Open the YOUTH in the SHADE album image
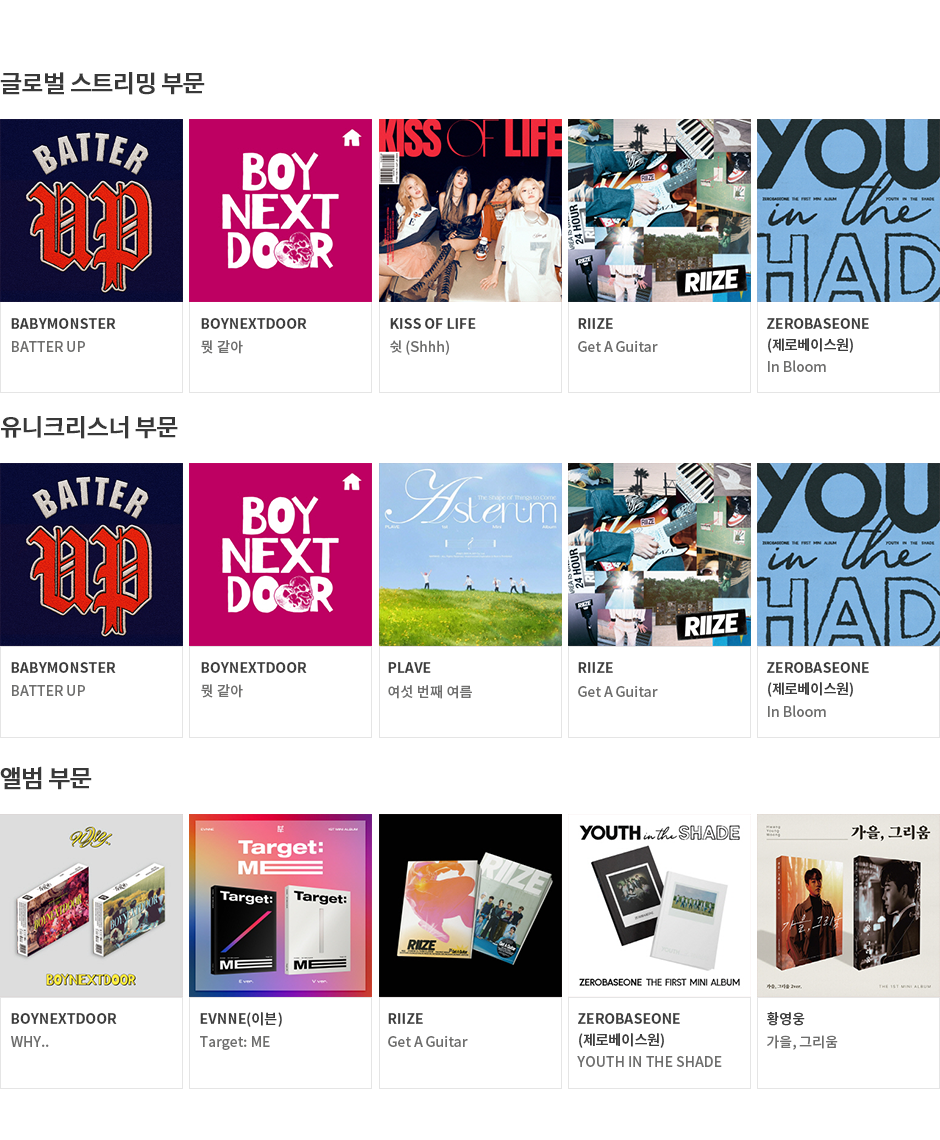940x1140 pixels. [659, 905]
